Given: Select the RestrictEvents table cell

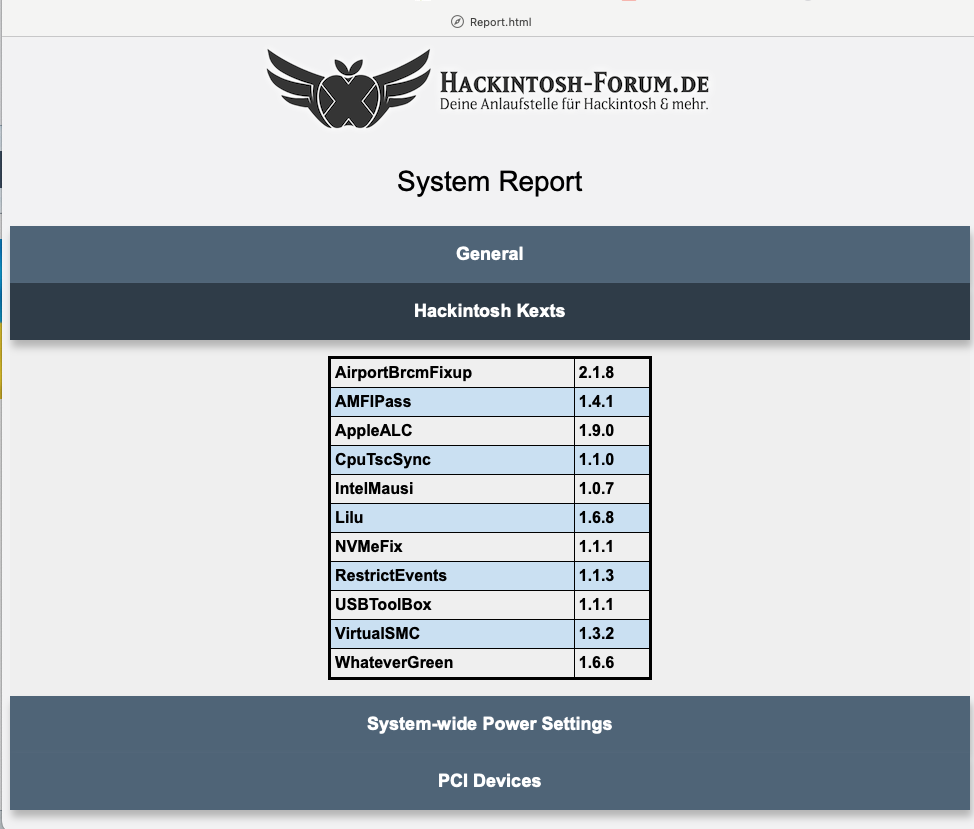Looking at the screenshot, I should [452, 576].
